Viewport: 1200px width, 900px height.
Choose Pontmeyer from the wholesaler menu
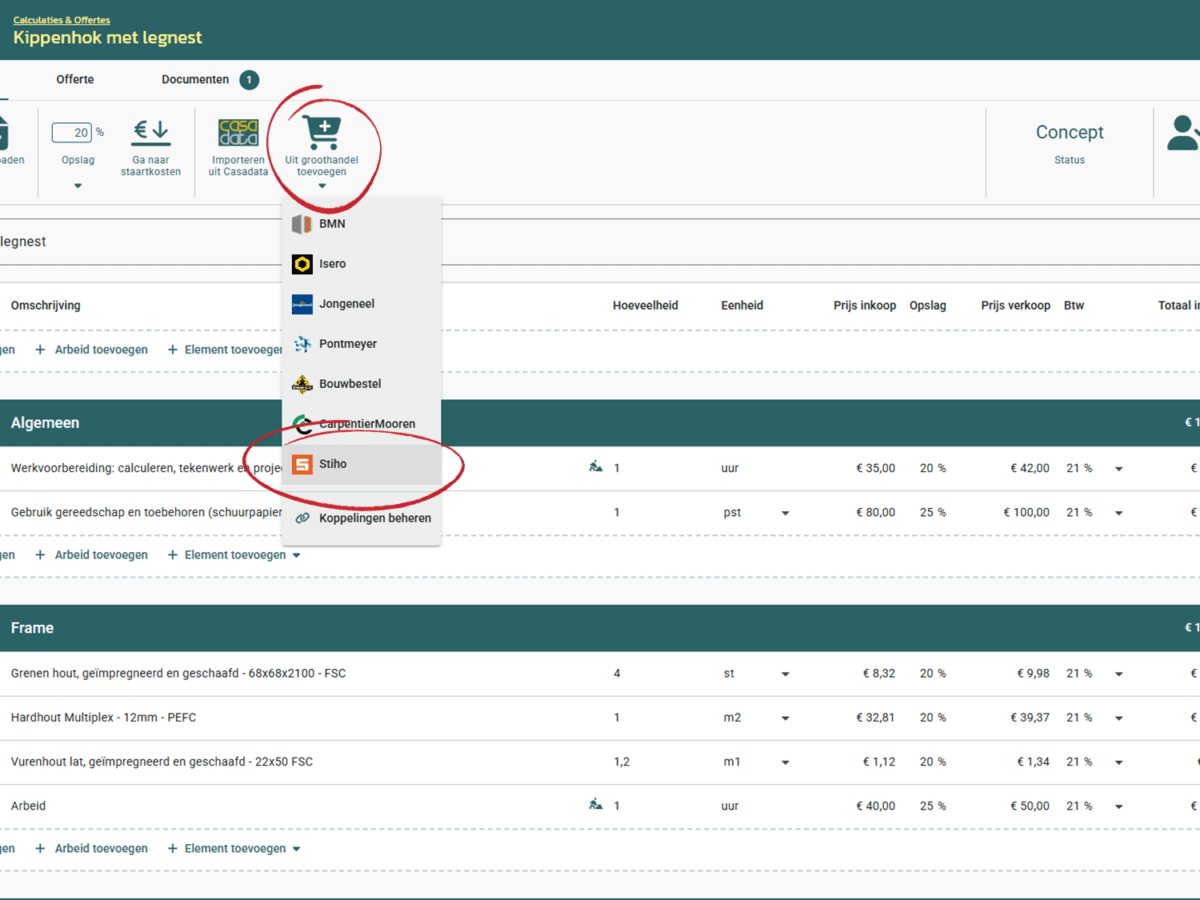[361, 344]
